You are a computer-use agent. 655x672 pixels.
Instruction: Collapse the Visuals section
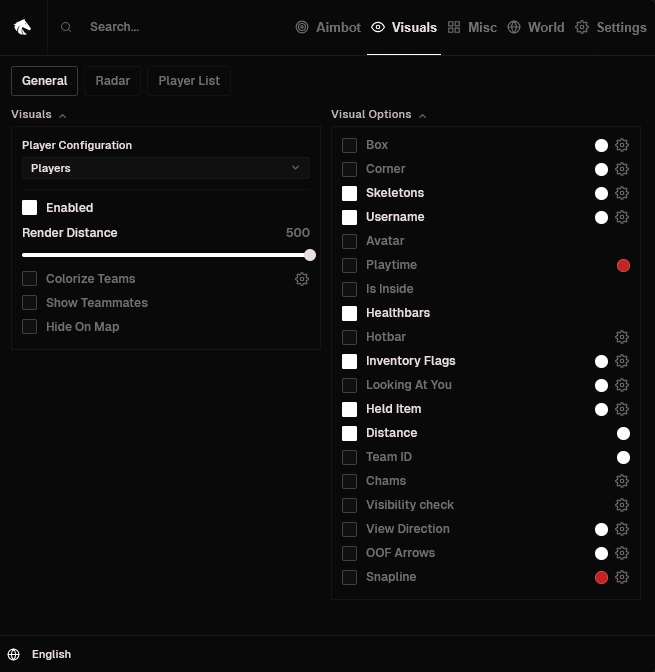coord(63,115)
